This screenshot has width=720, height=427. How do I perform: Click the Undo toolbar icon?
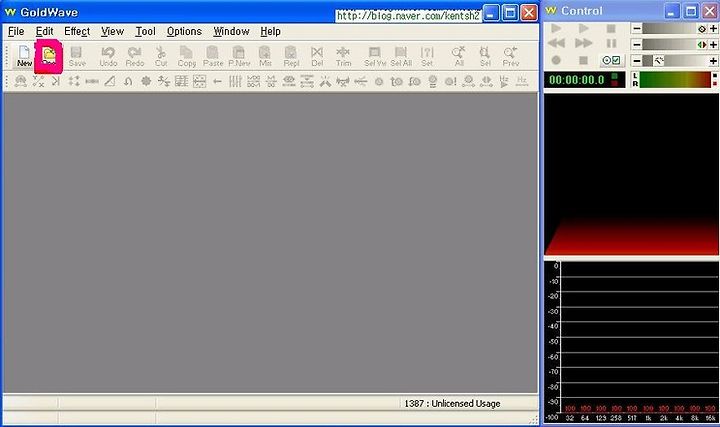108,56
